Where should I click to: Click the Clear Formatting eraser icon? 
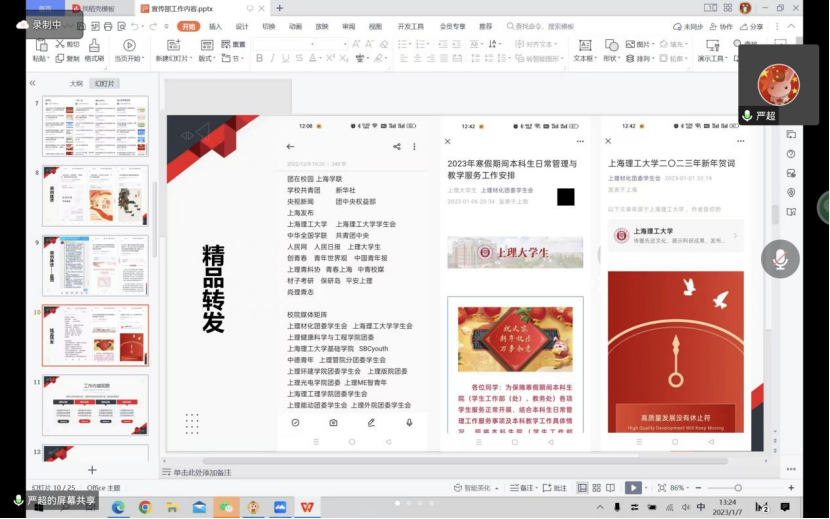(384, 44)
